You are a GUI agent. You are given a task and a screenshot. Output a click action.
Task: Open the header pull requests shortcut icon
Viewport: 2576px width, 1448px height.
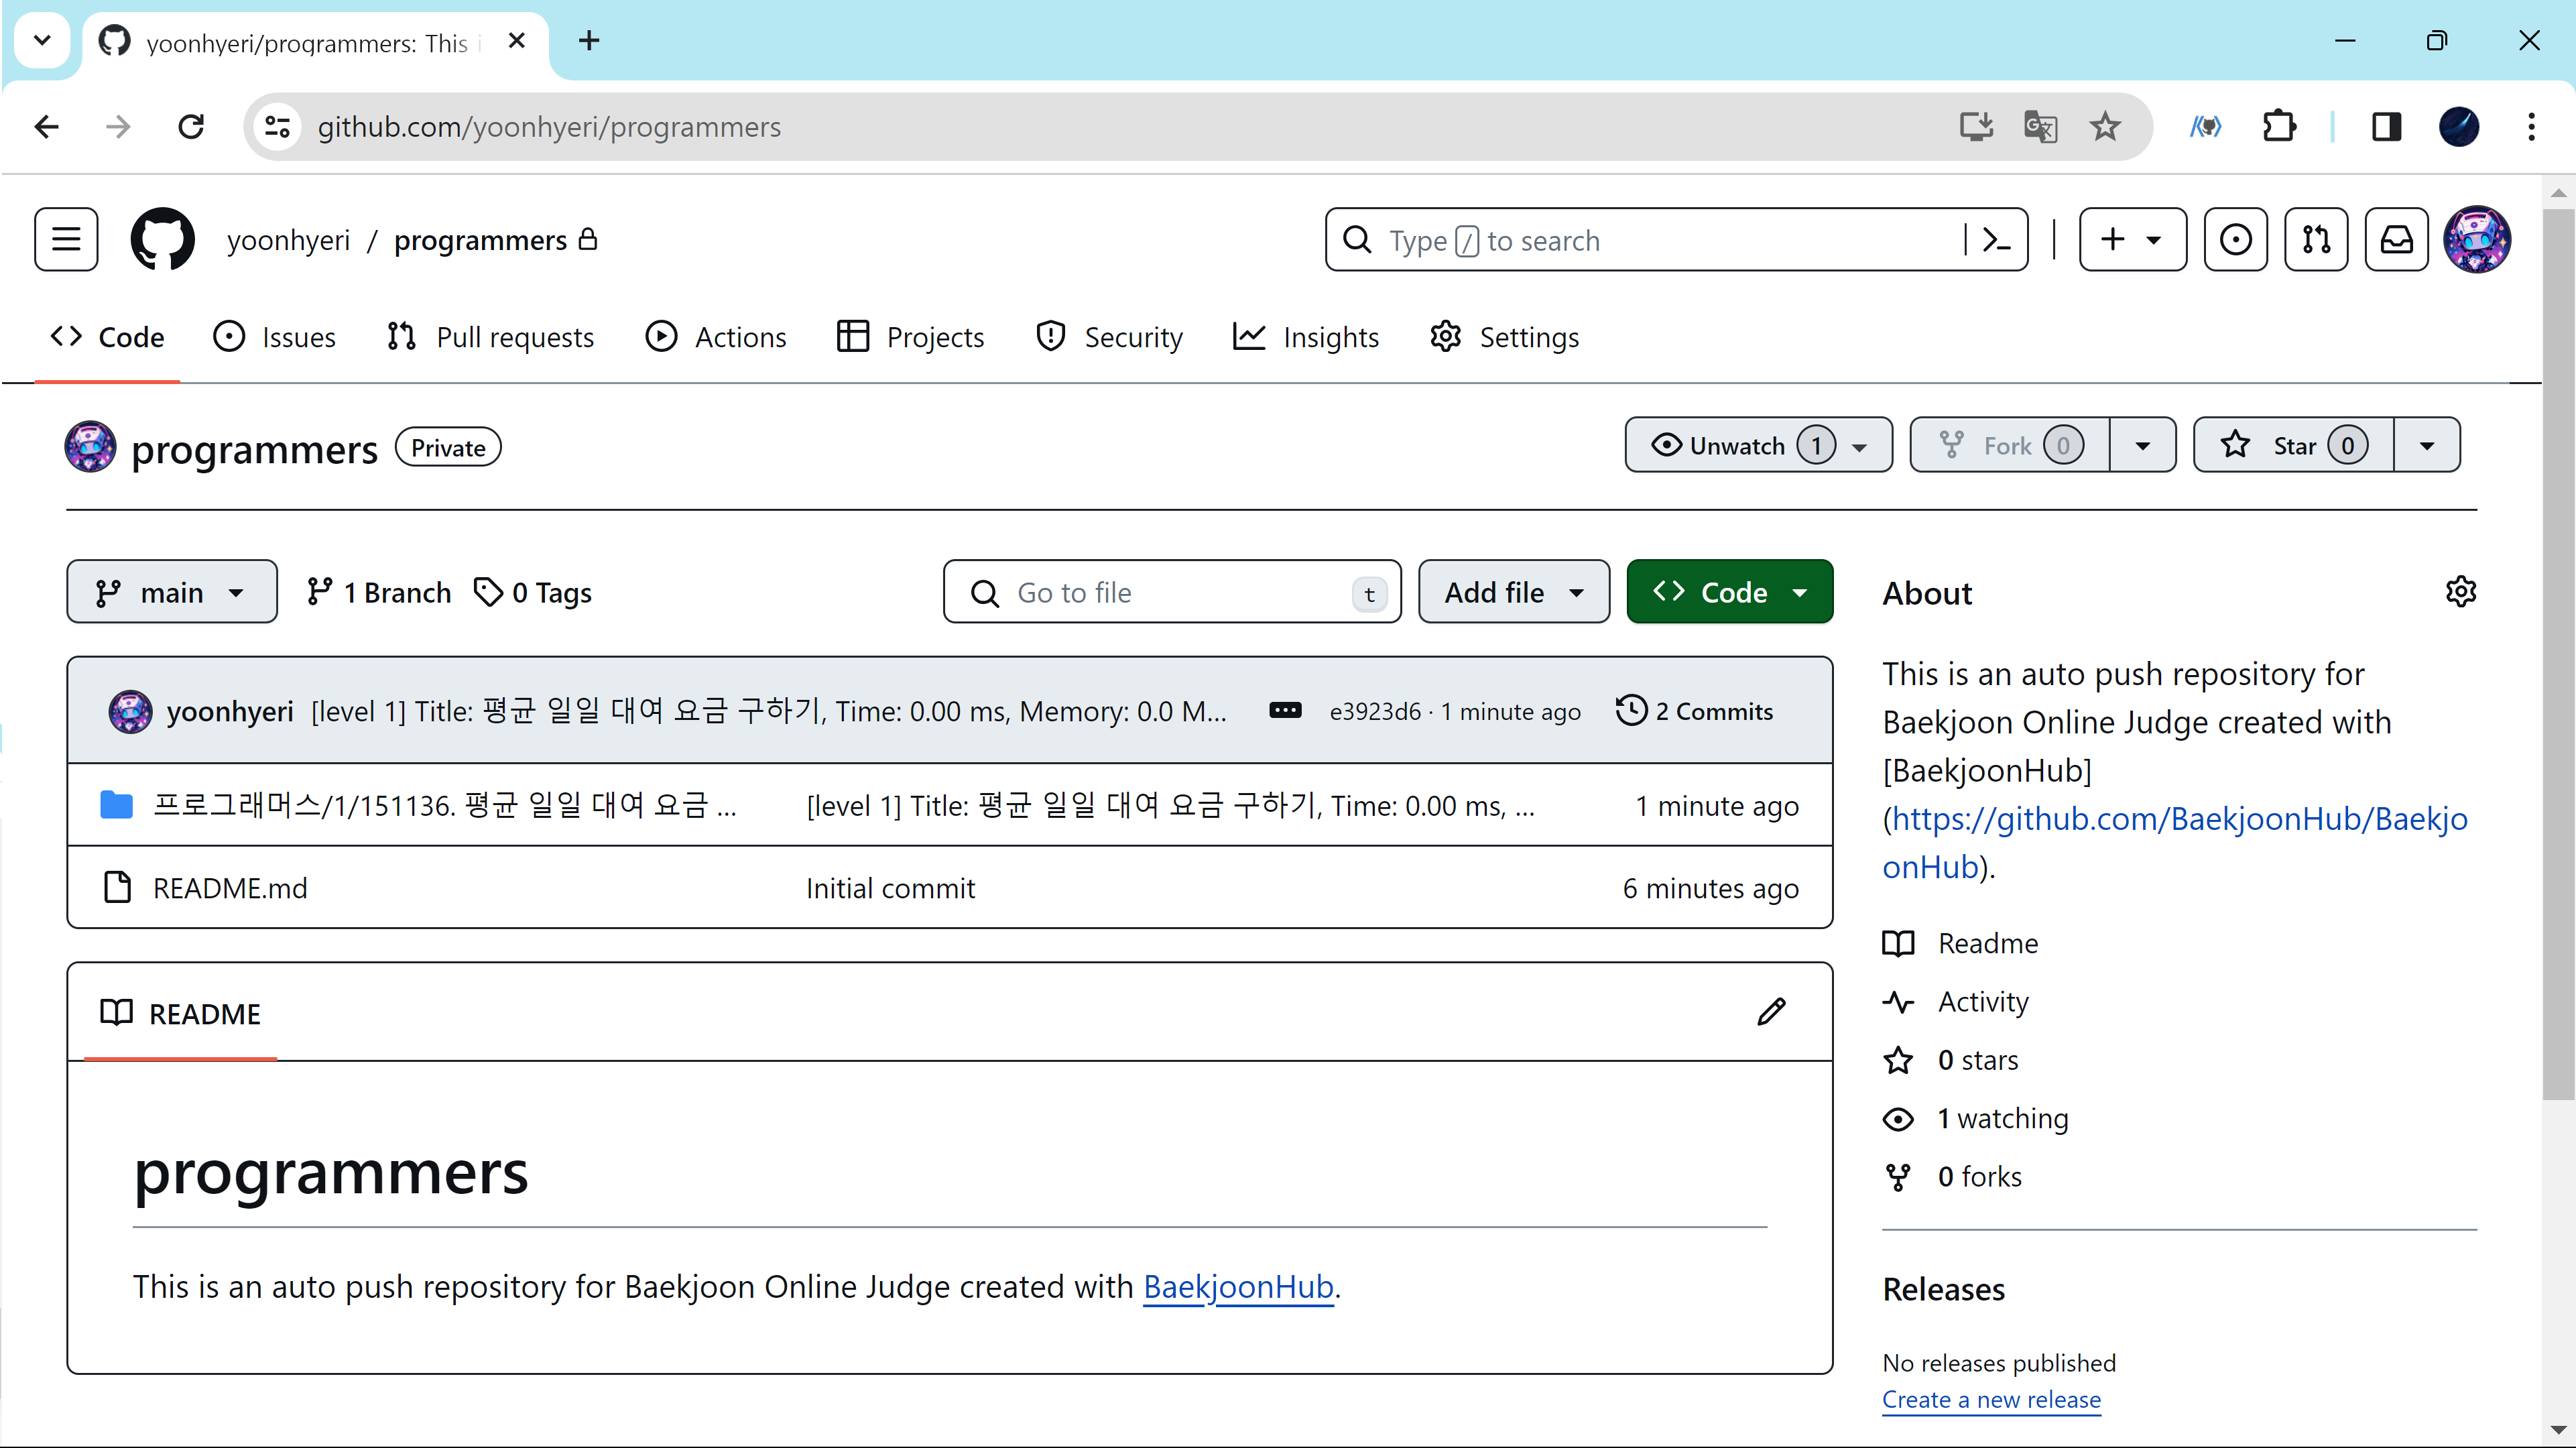click(x=2316, y=240)
